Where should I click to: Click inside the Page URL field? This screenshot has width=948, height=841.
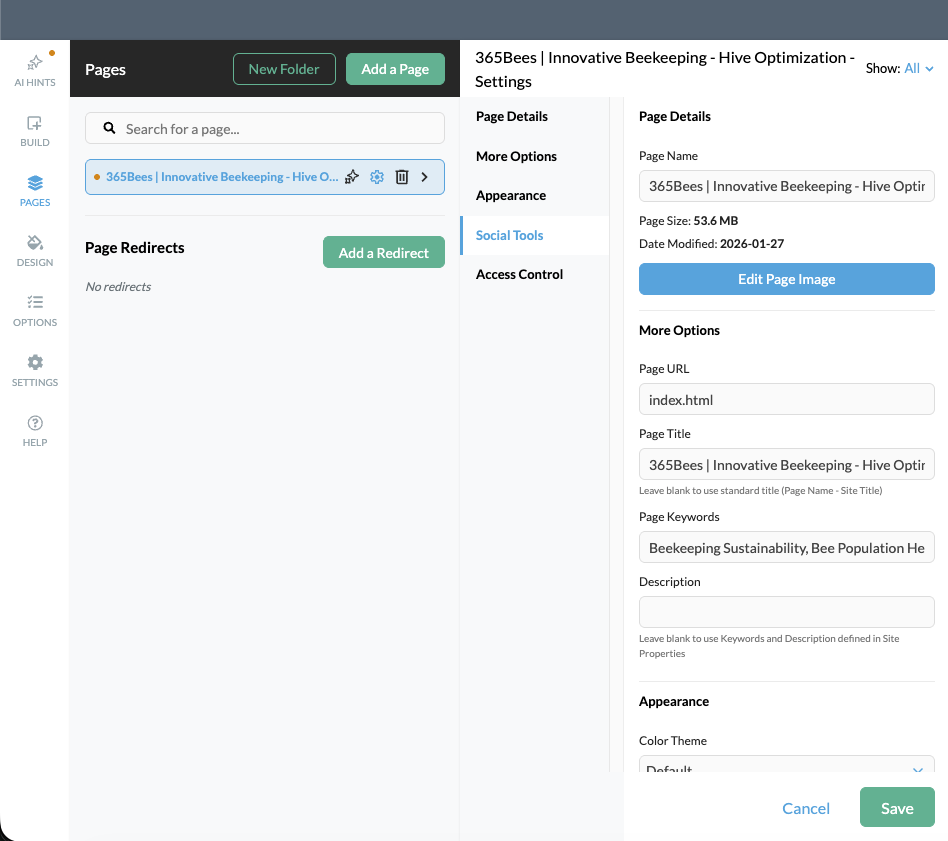click(786, 399)
